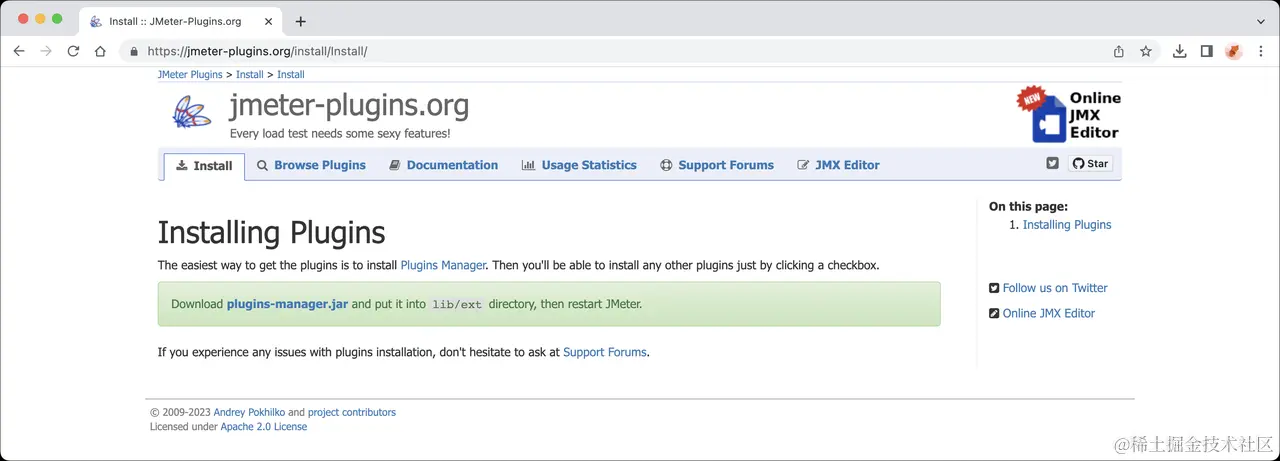Viewport: 1280px width, 461px height.
Task: Open the project contributors link
Action: pyautogui.click(x=352, y=412)
